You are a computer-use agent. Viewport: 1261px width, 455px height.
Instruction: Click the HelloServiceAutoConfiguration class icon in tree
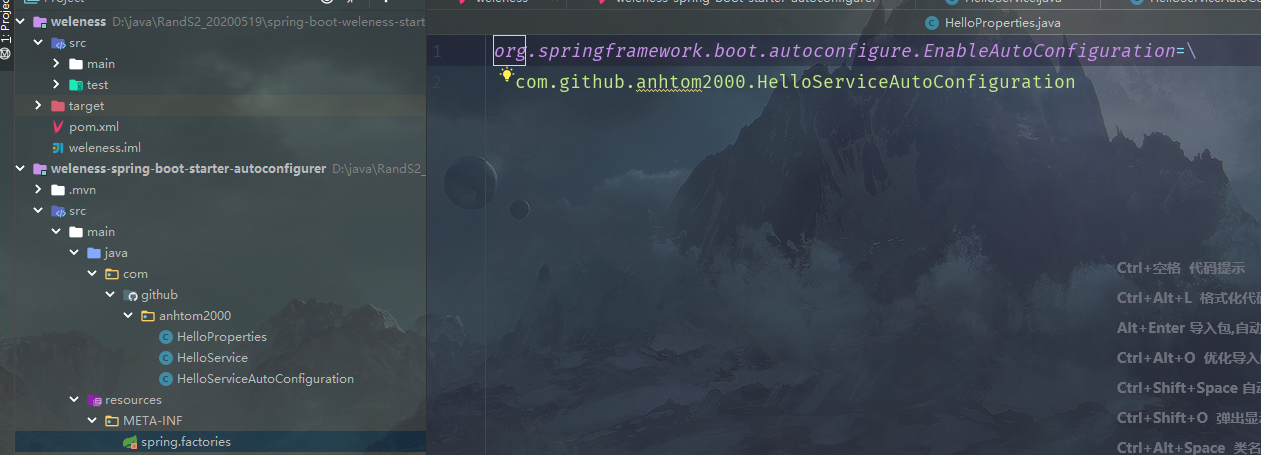click(166, 379)
